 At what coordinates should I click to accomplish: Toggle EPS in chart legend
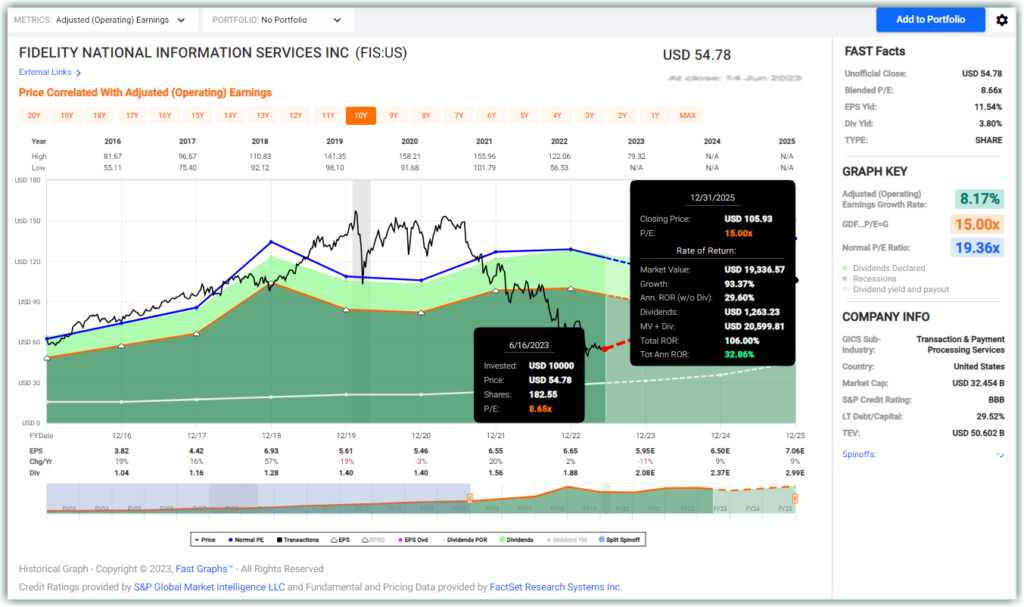(x=340, y=540)
